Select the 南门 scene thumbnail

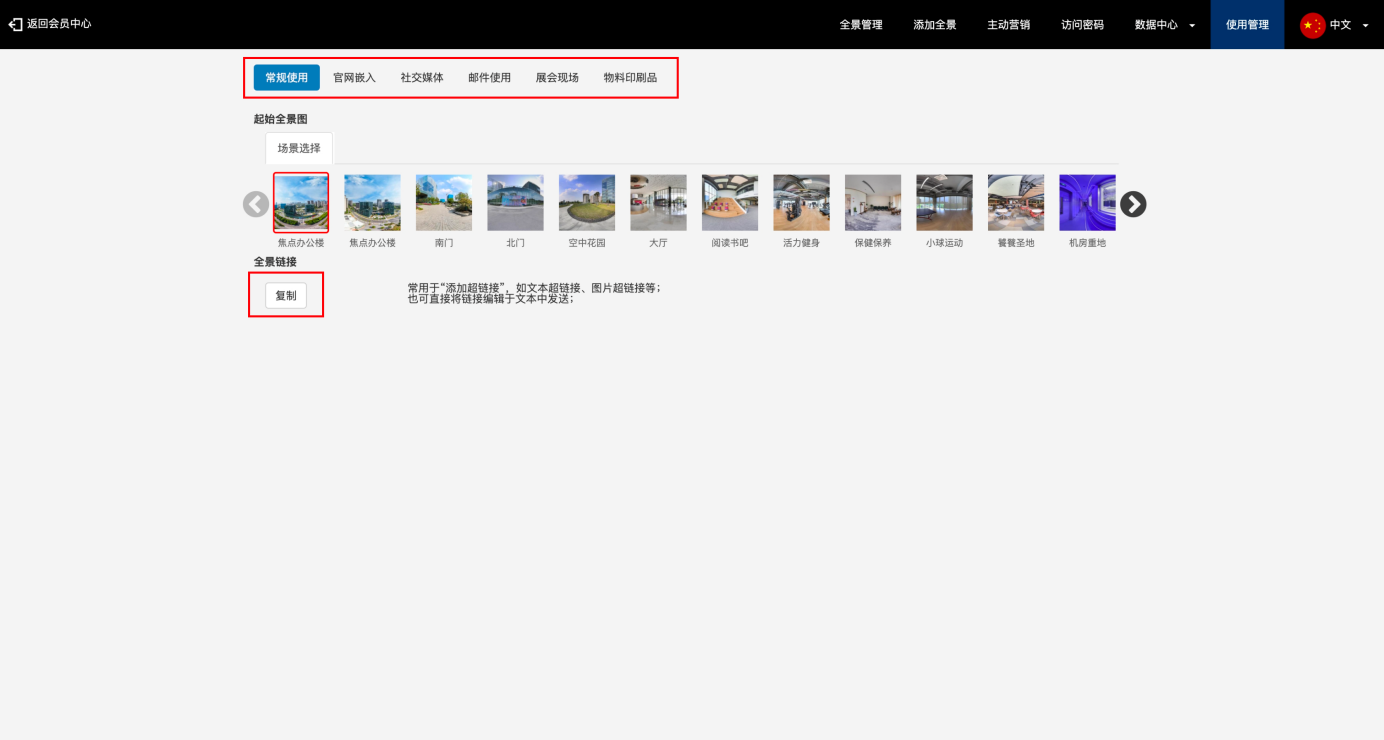444,203
